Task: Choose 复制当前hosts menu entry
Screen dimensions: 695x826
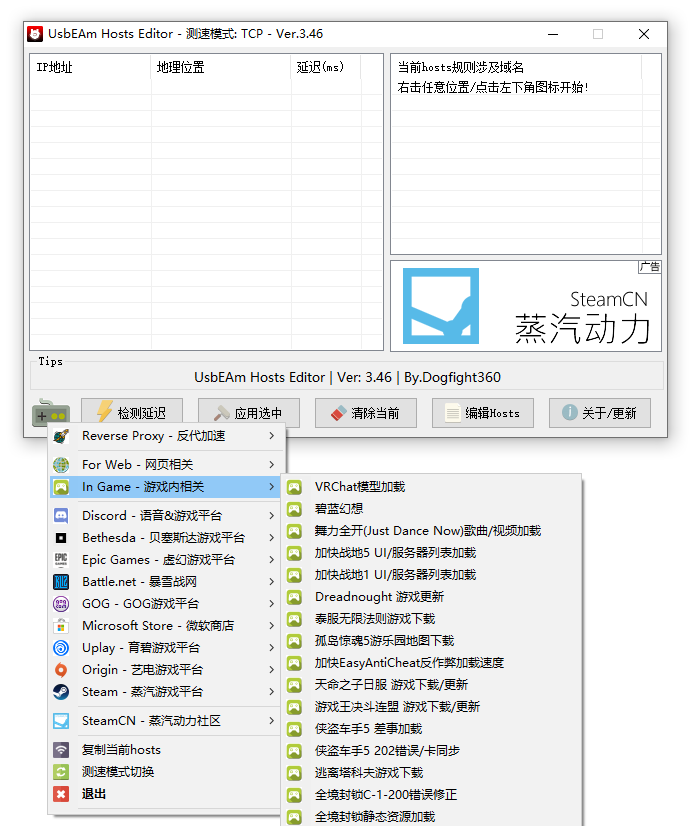Action: tap(165, 750)
